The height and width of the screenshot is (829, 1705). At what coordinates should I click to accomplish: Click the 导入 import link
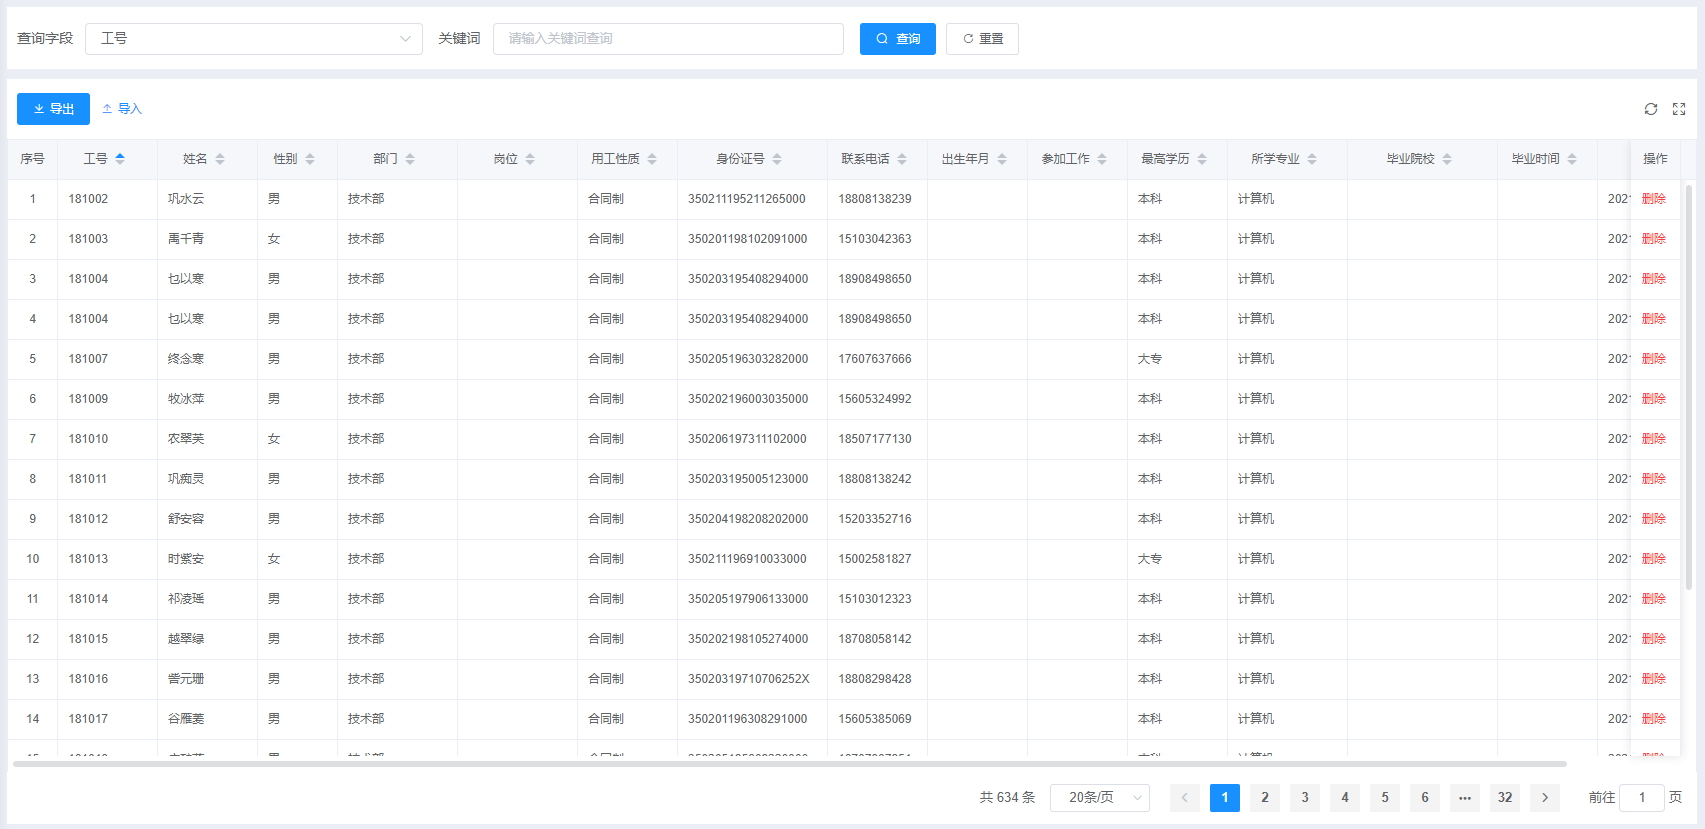(122, 109)
